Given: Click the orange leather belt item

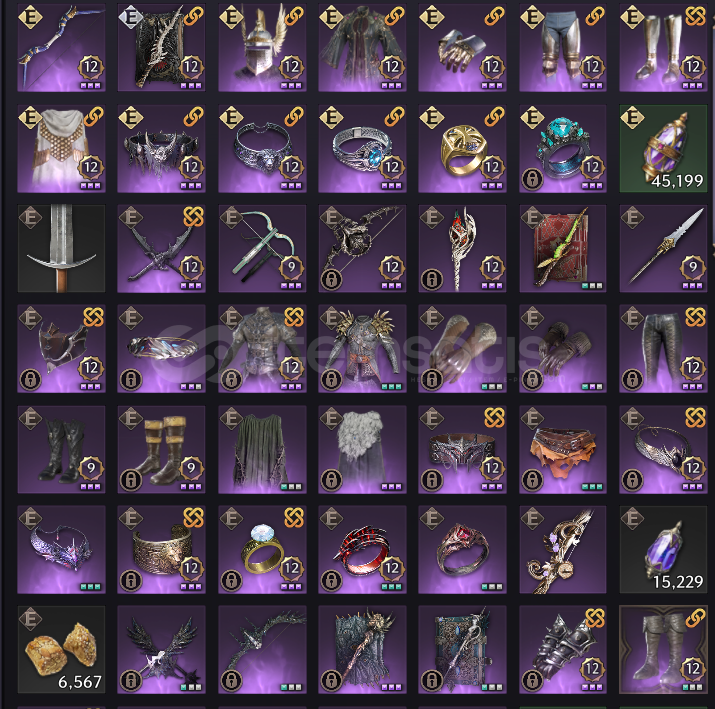Looking at the screenshot, I should (563, 449).
